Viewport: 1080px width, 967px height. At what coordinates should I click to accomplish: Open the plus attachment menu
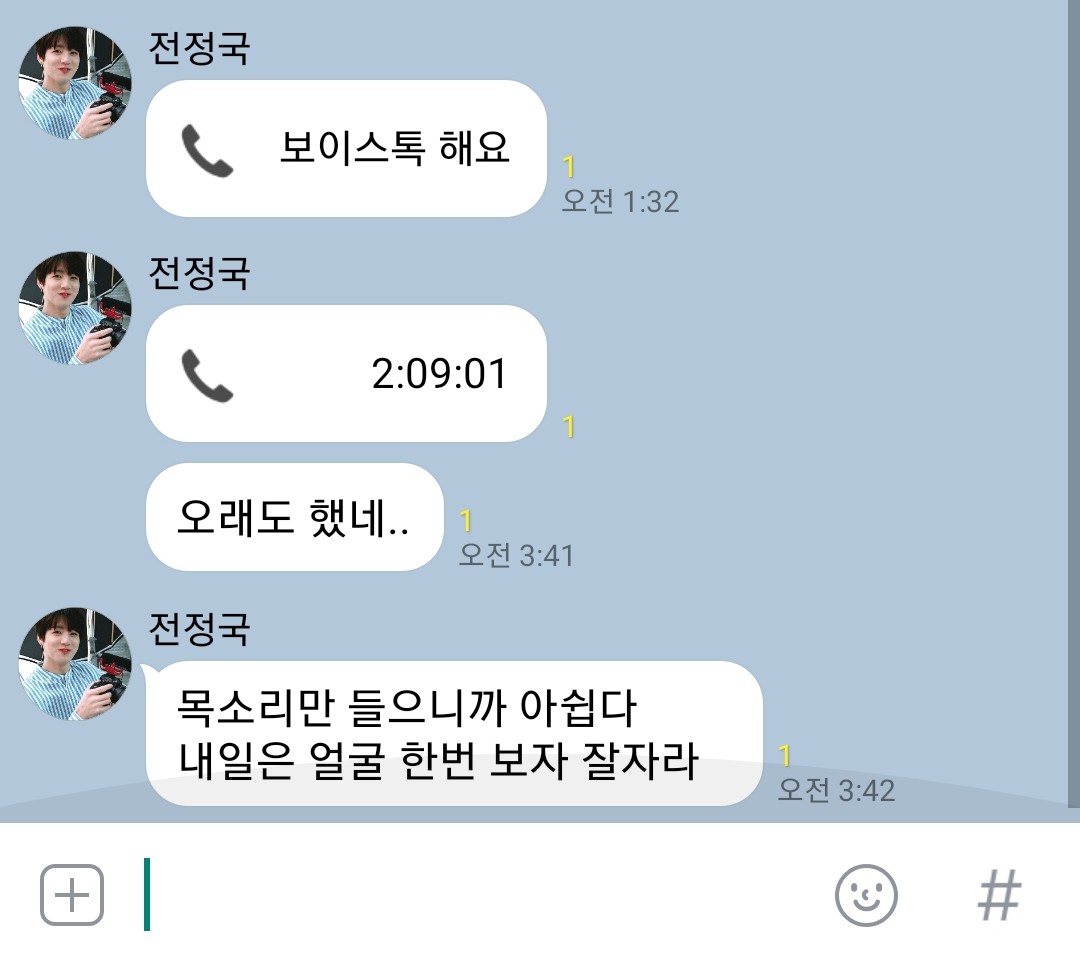pyautogui.click(x=72, y=895)
